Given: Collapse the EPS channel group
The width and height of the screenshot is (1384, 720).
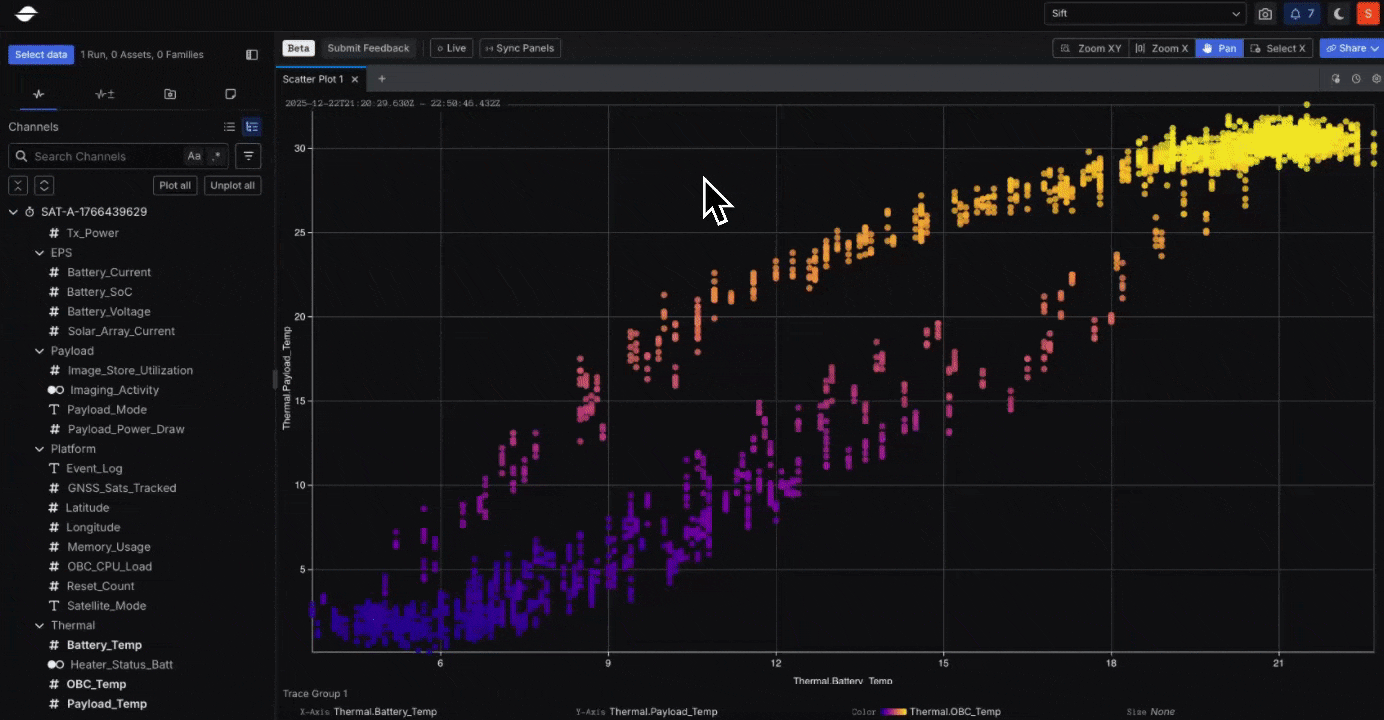Looking at the screenshot, I should point(38,252).
